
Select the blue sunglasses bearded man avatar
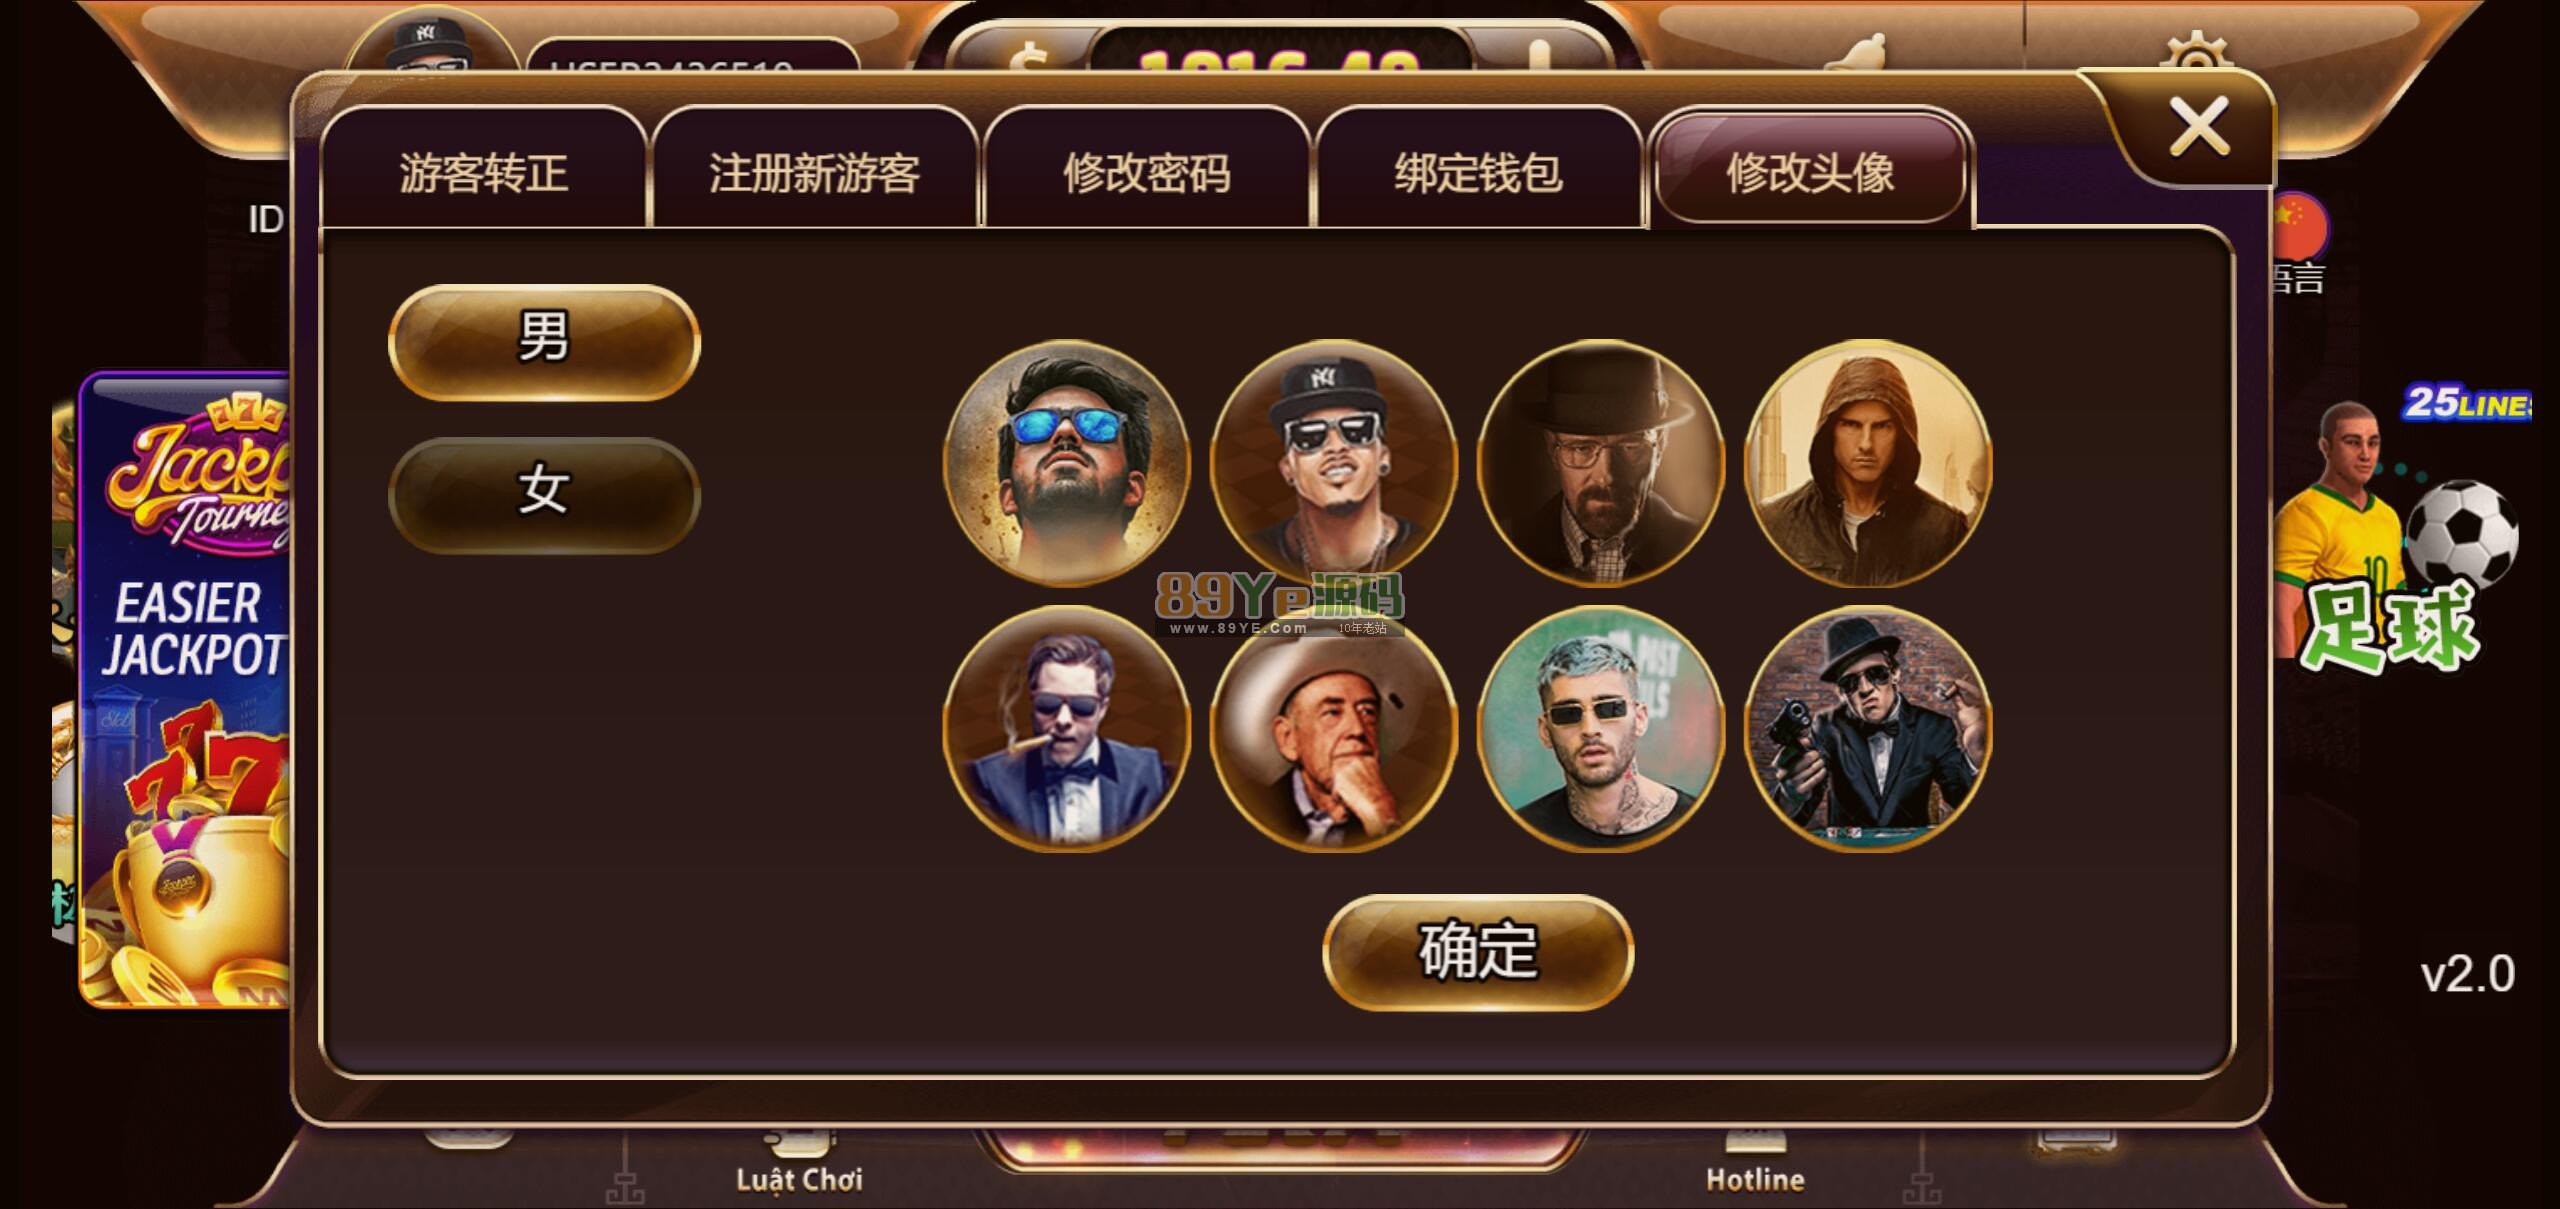(1067, 463)
